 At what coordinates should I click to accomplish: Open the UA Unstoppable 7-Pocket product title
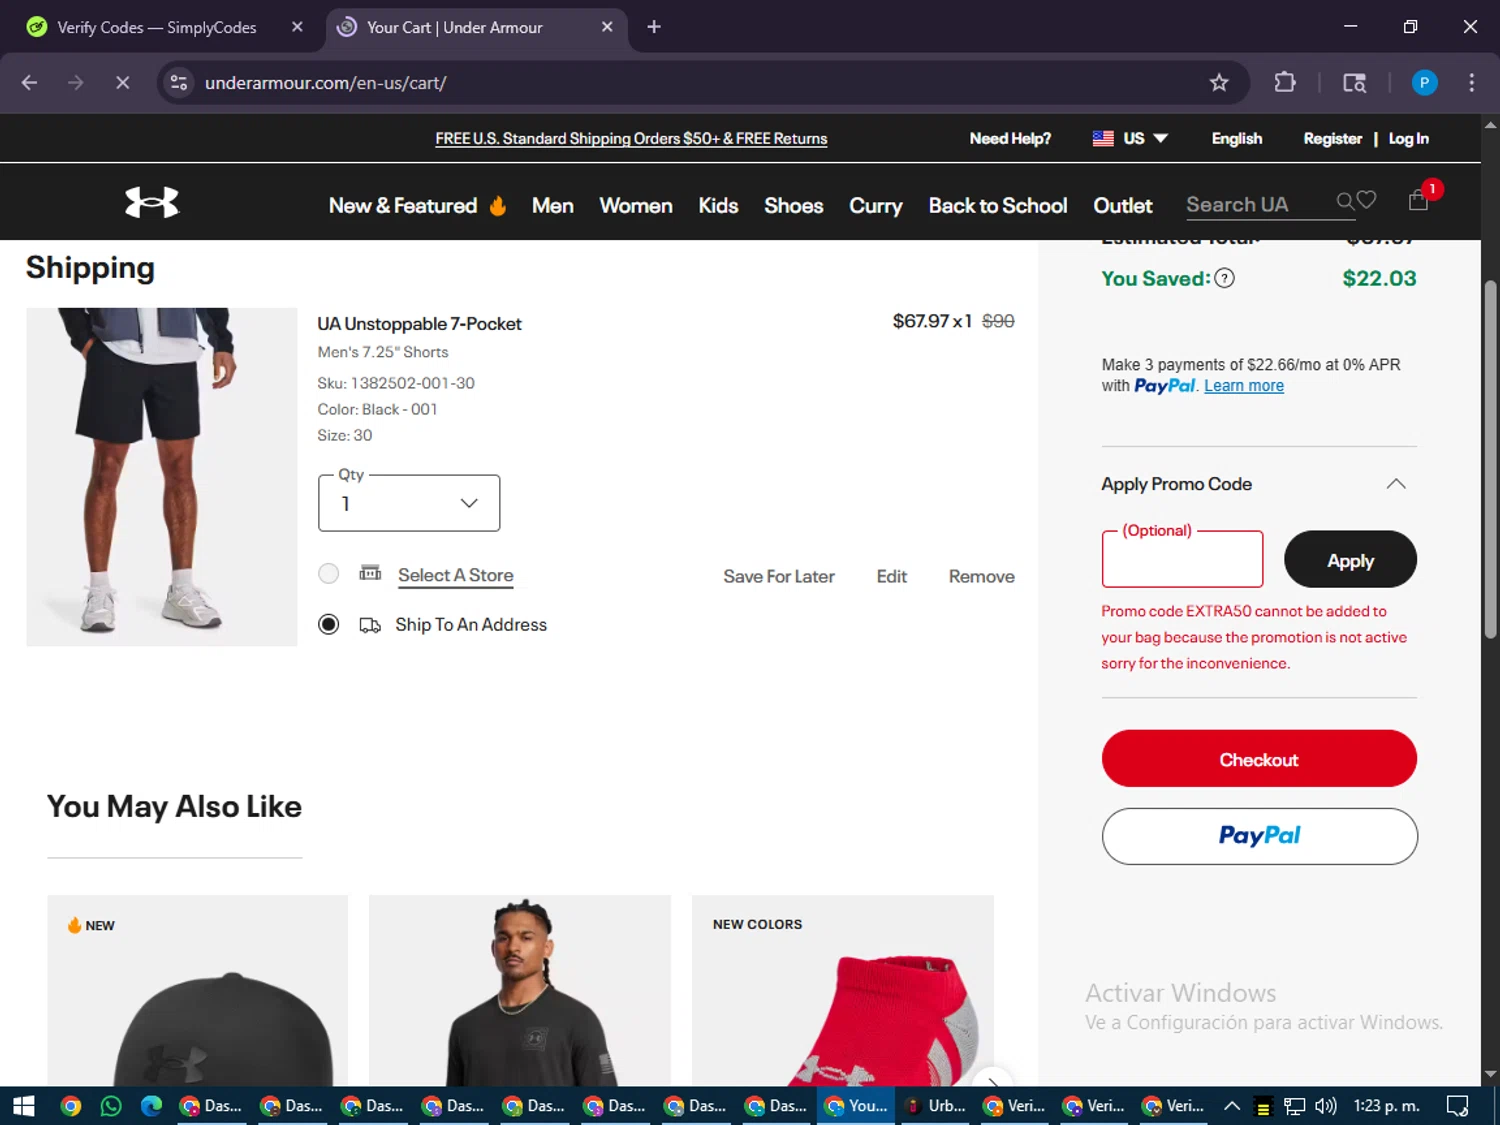[x=419, y=324]
